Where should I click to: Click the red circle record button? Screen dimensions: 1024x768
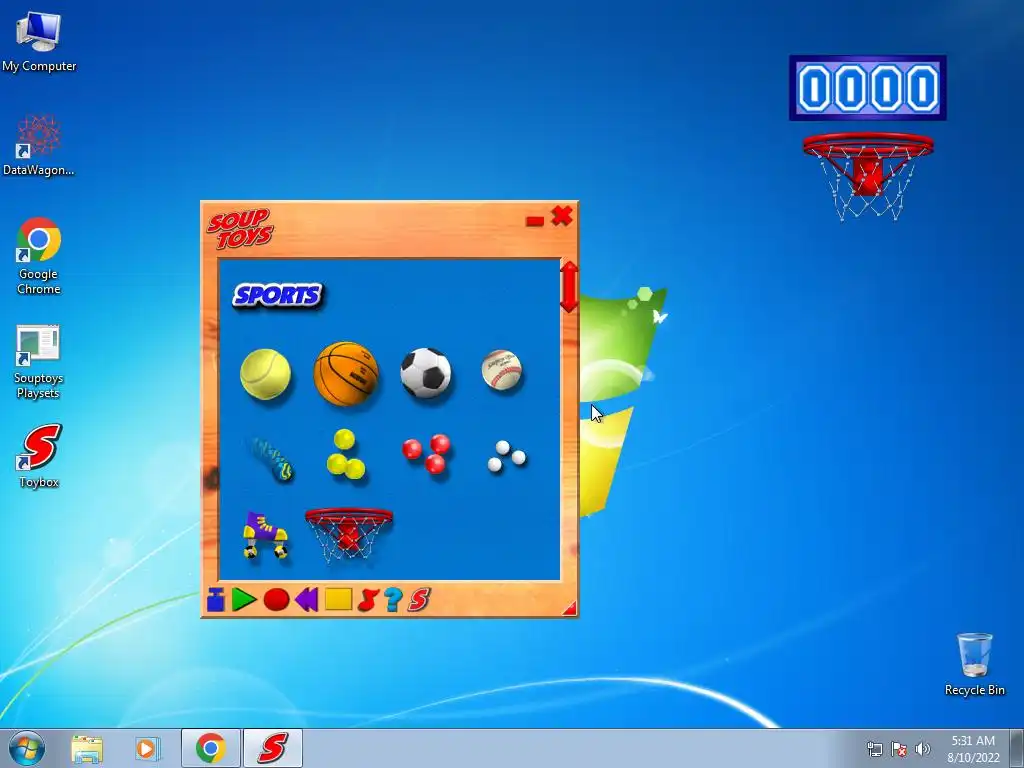276,600
